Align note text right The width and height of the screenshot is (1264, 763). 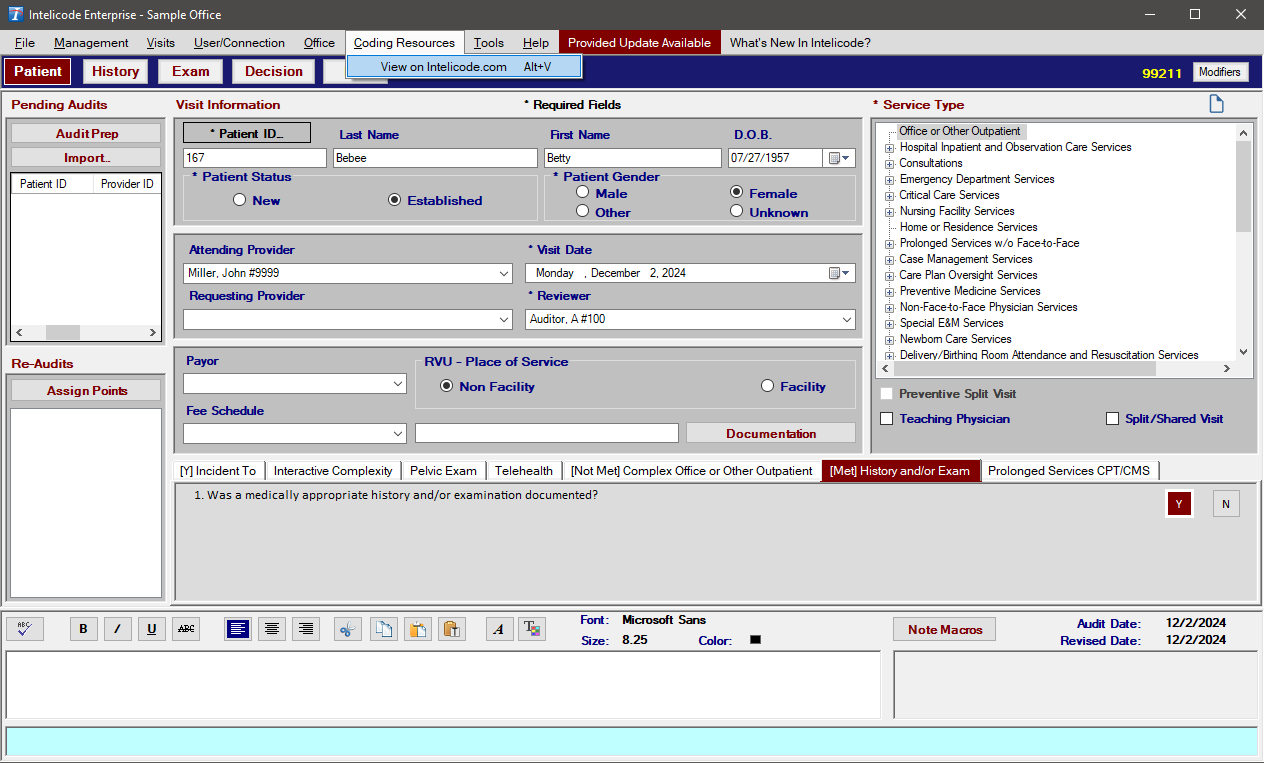click(x=306, y=629)
